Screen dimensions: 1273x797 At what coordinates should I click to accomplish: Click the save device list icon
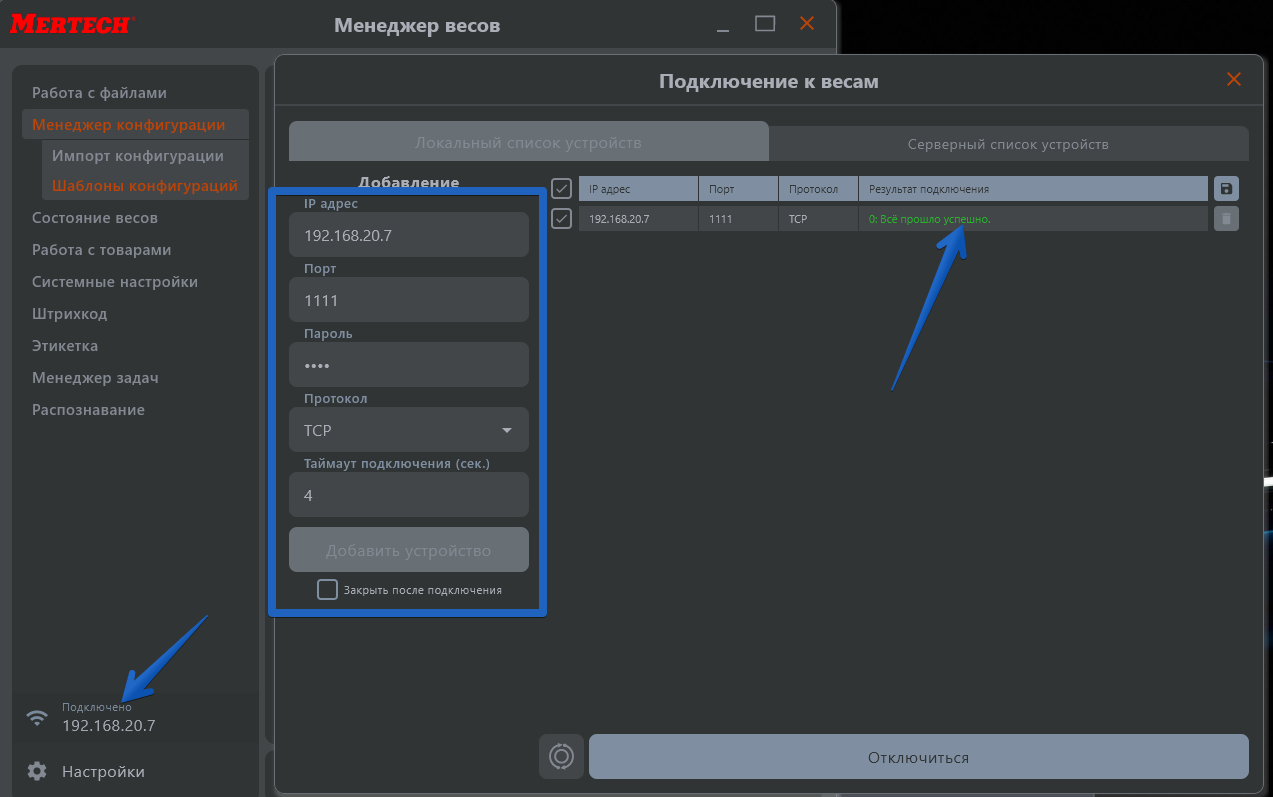(x=1226, y=189)
